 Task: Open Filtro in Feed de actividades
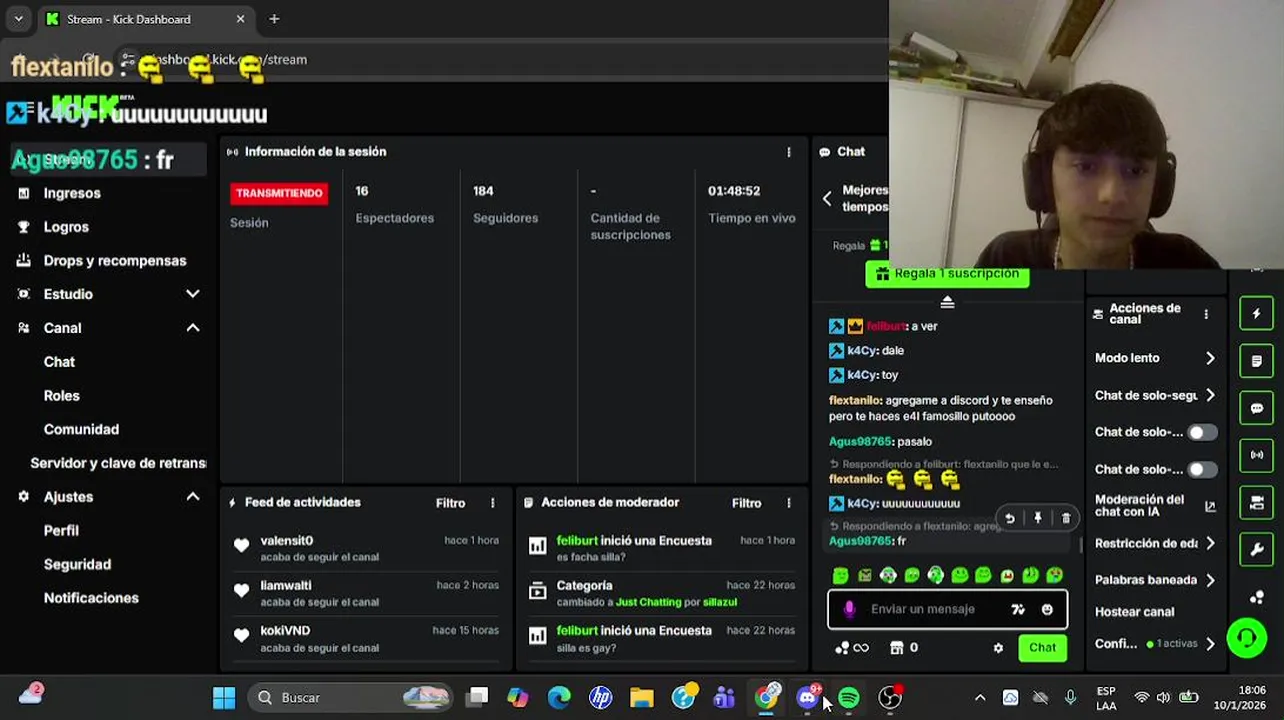click(x=450, y=503)
